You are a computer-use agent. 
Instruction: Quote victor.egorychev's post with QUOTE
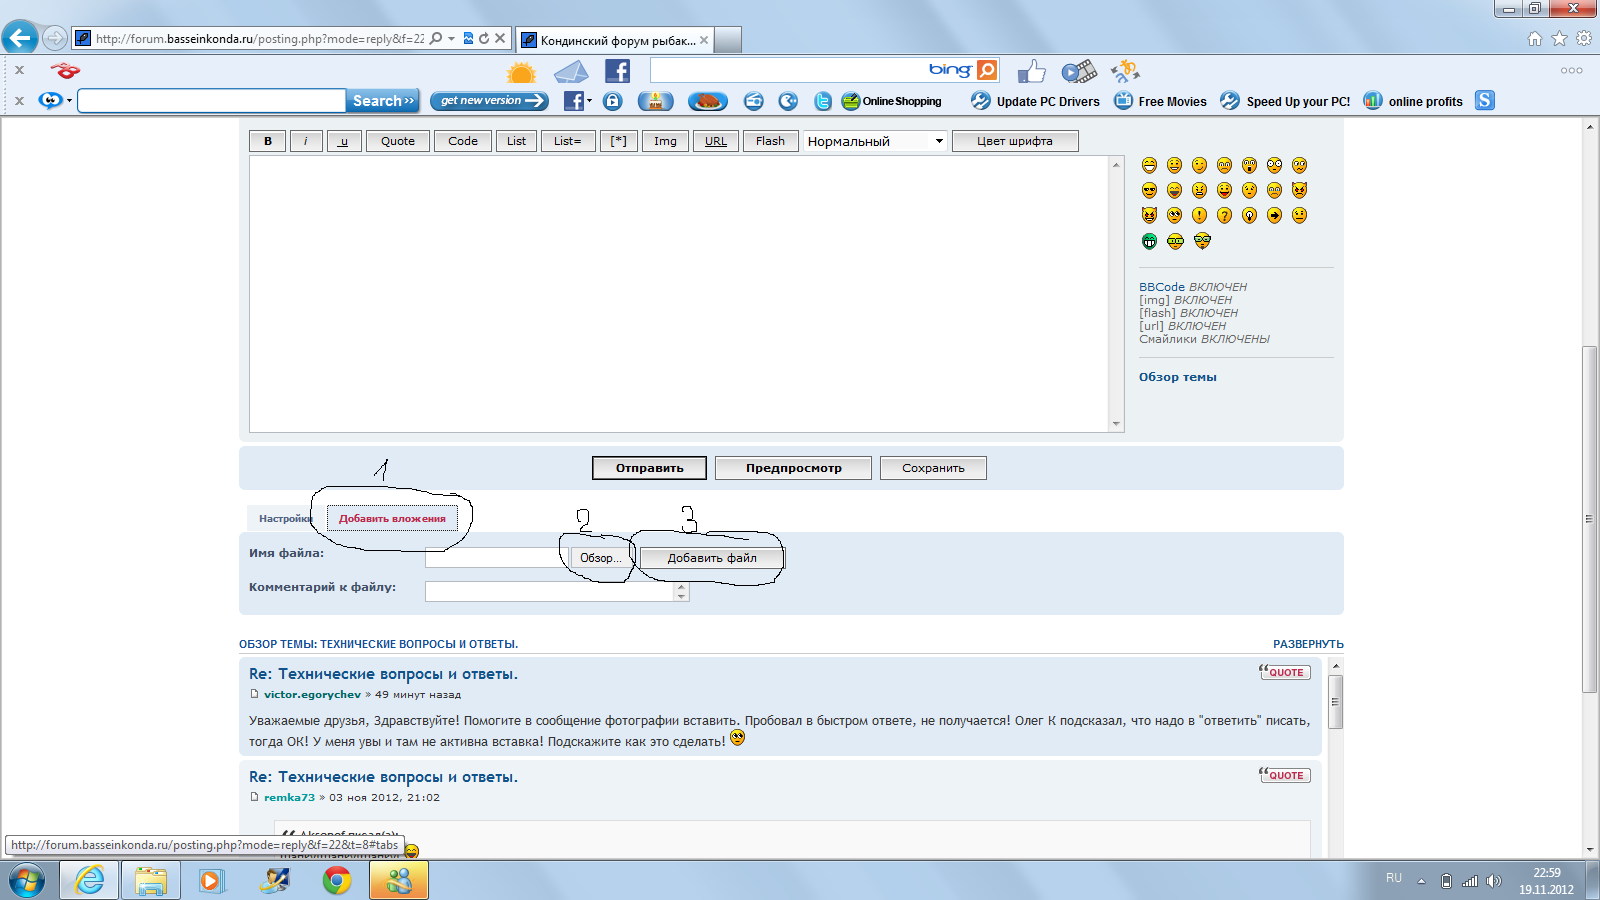(x=1285, y=672)
